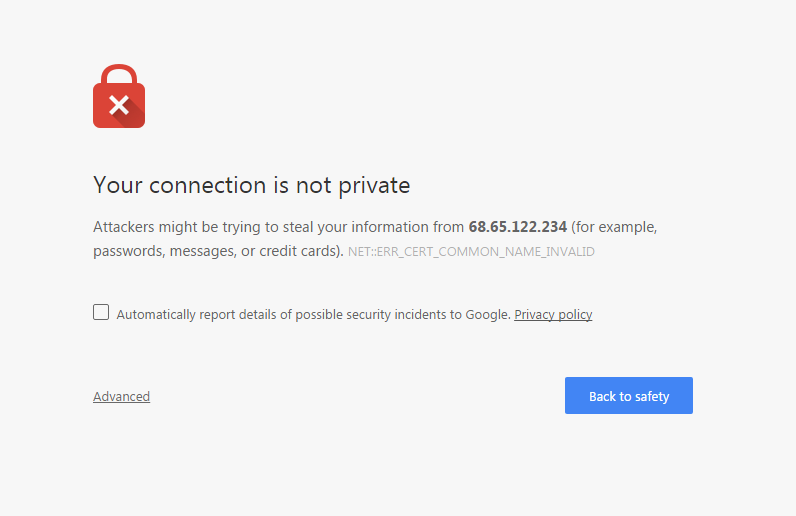Click the word 'private' in the heading
The width and height of the screenshot is (796, 516).
tap(374, 186)
